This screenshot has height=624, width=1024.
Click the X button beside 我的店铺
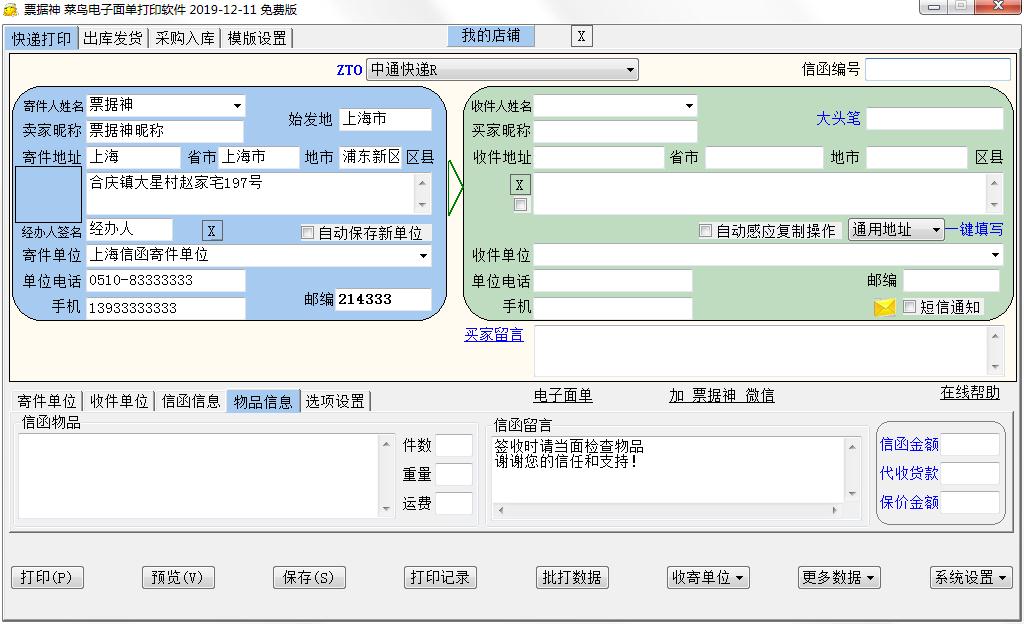point(581,37)
